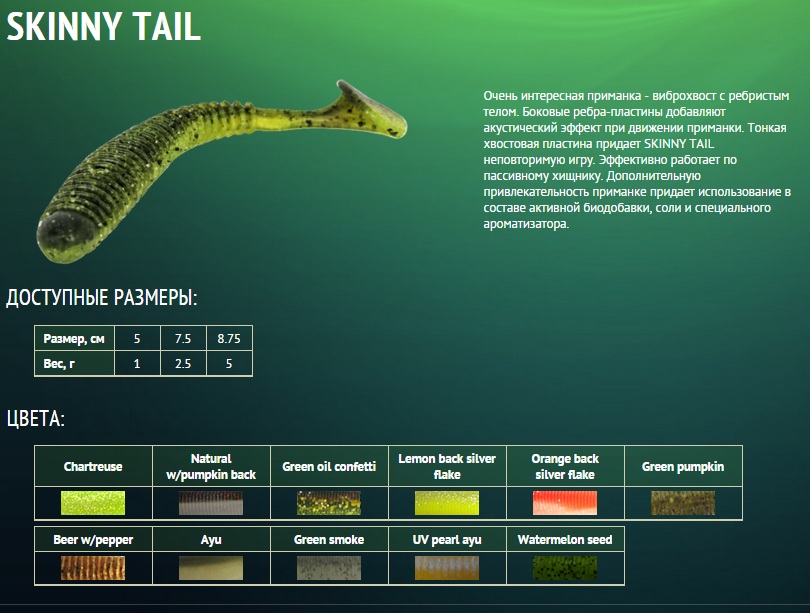Image resolution: width=810 pixels, height=613 pixels.
Task: Pick the Lemon back silver flake swatch
Action: [447, 502]
